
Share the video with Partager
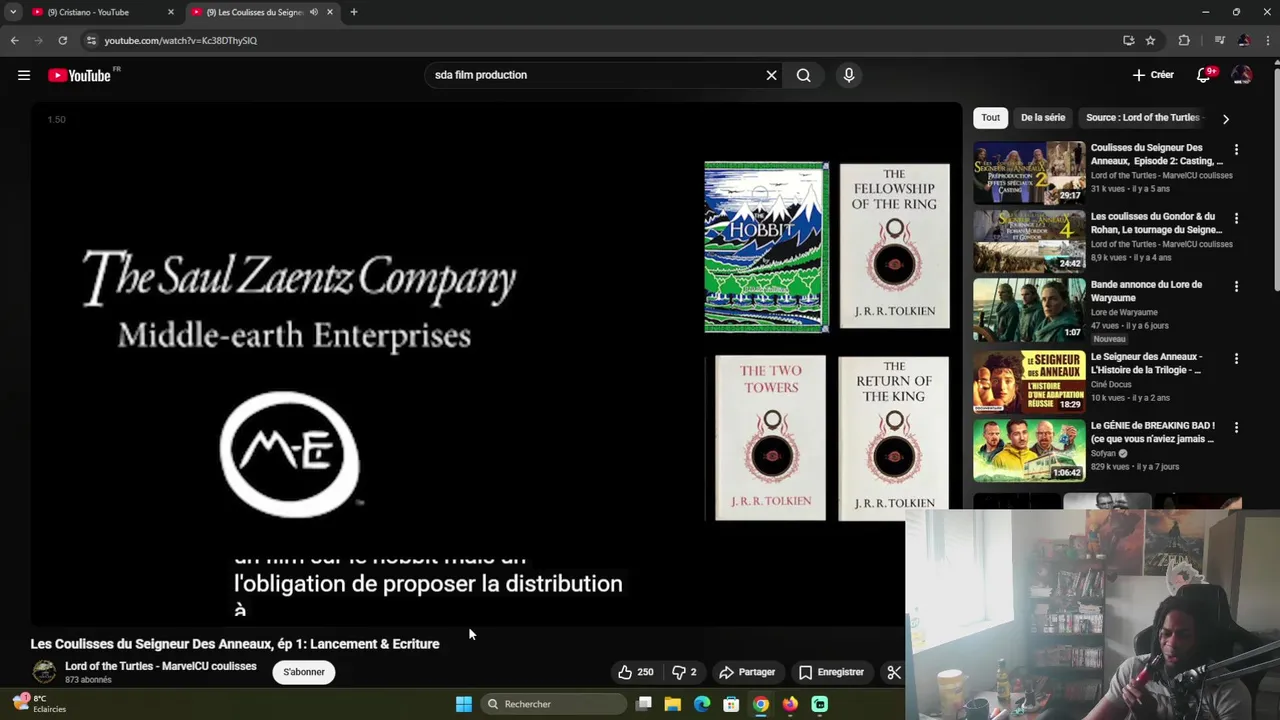[x=747, y=672]
